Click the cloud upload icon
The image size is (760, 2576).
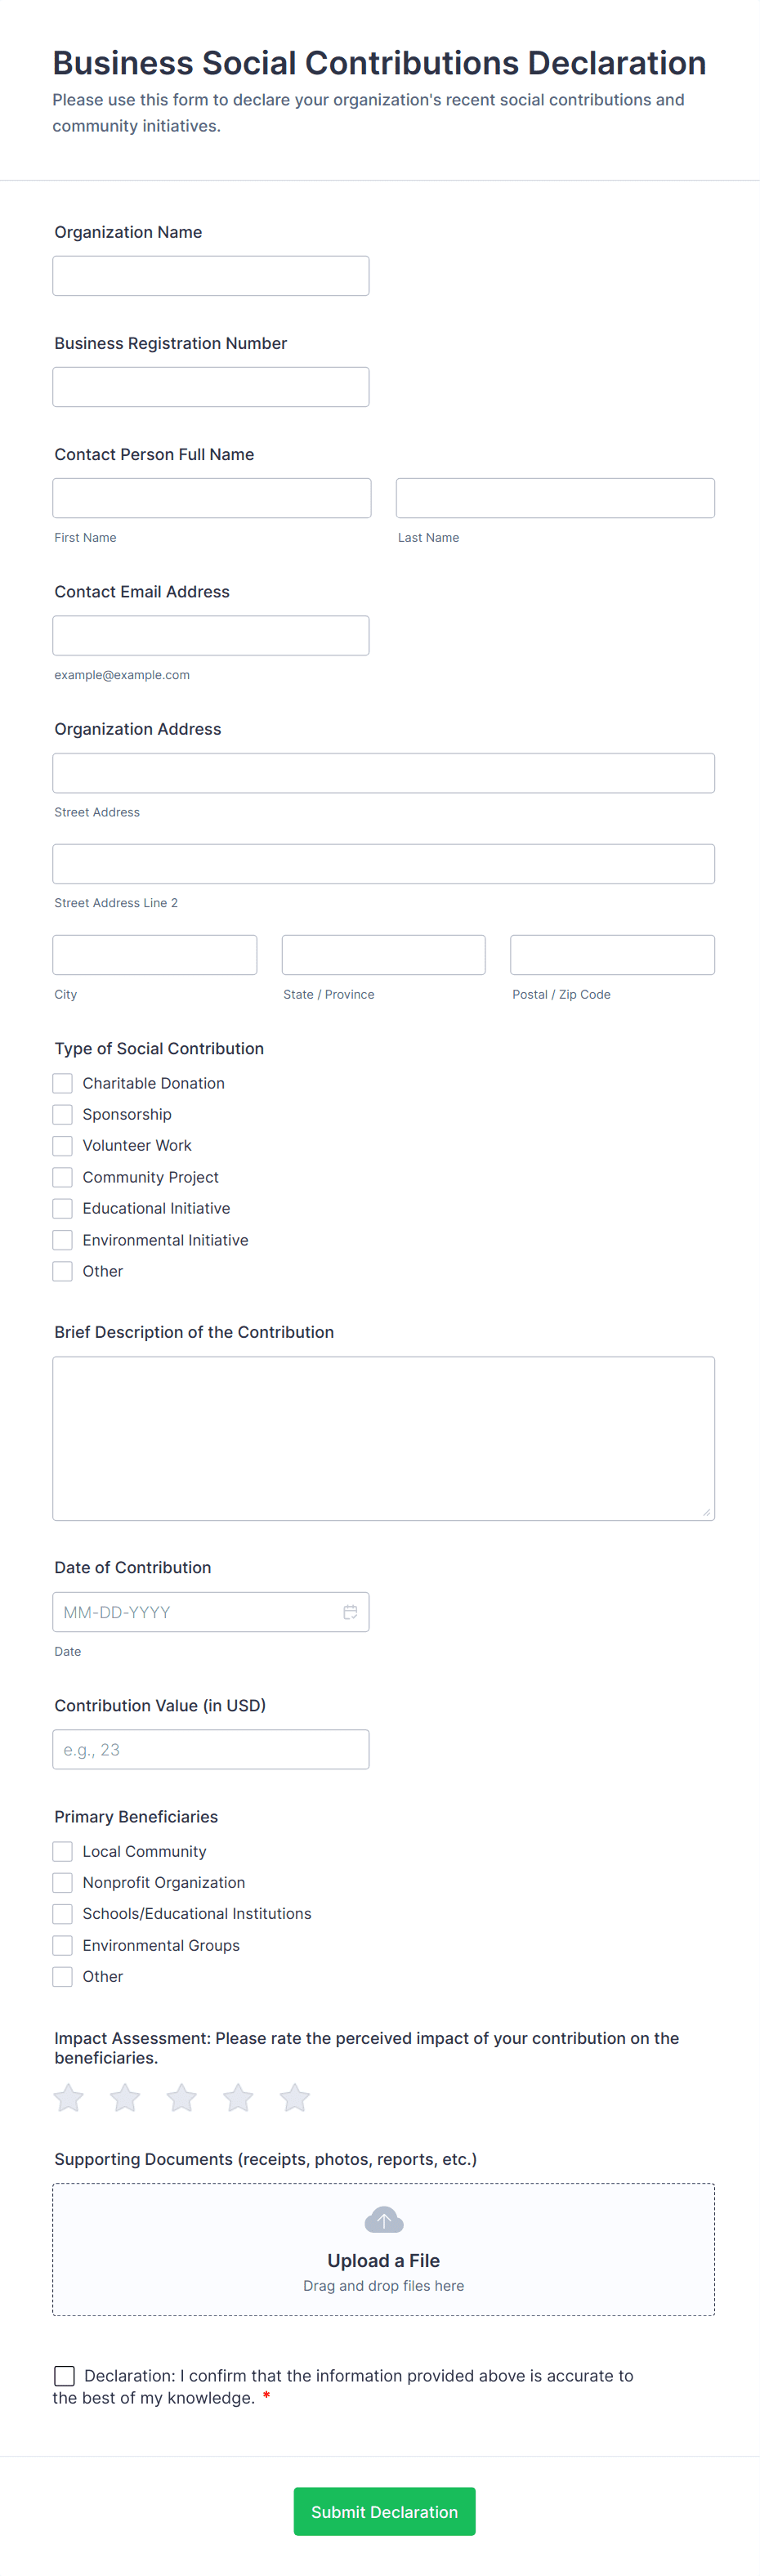(384, 2220)
